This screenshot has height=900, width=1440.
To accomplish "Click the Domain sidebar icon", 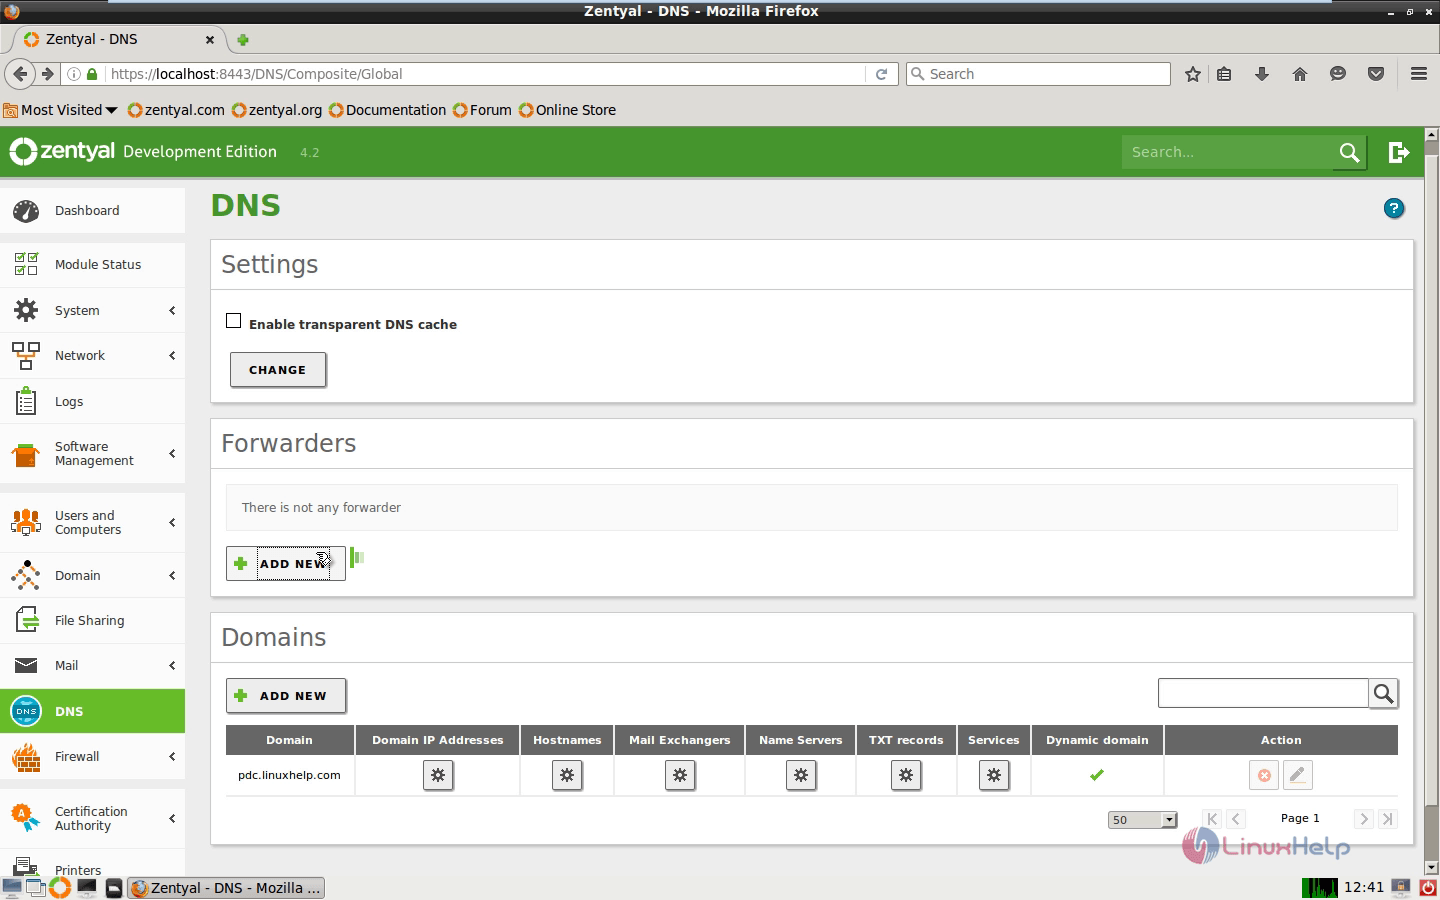I will tap(26, 575).
